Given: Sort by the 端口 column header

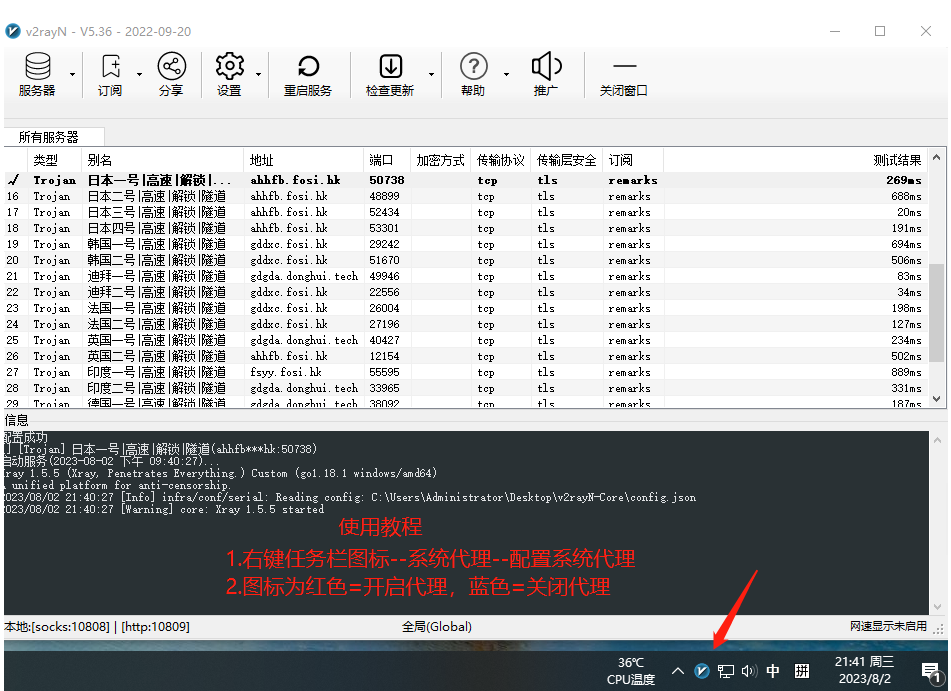Looking at the screenshot, I should tap(387, 160).
